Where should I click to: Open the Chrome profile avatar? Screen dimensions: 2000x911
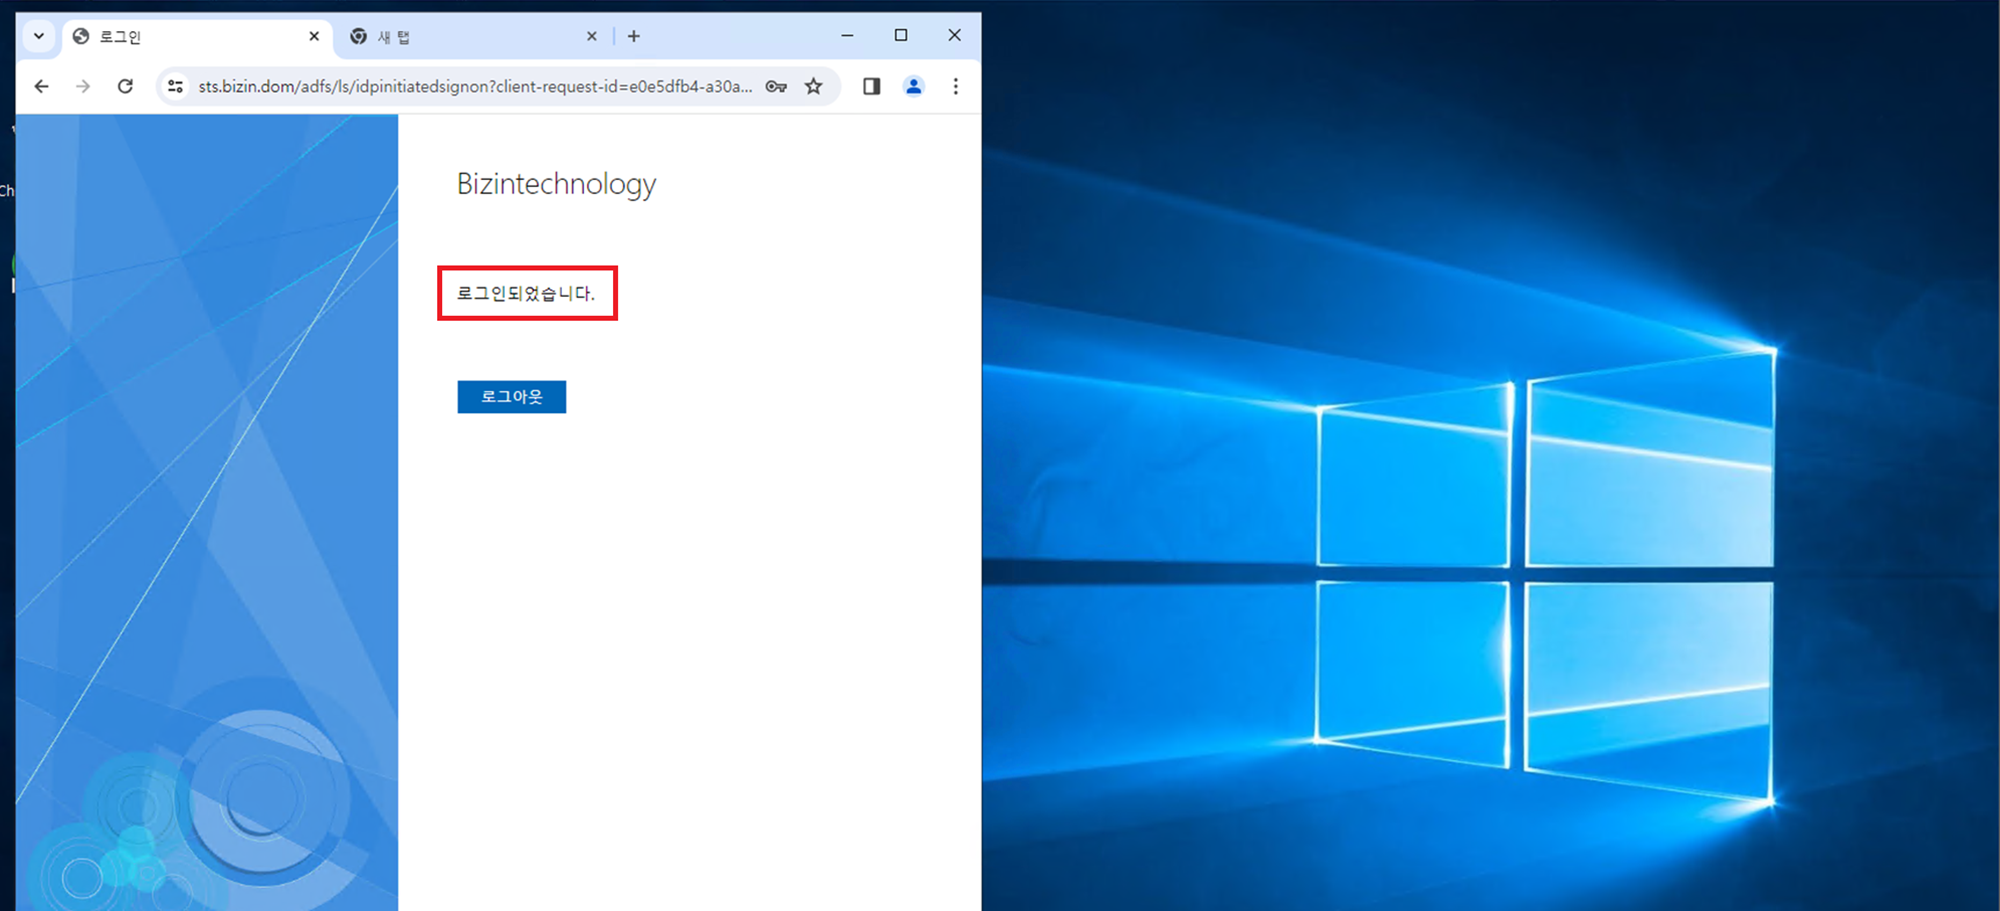[914, 87]
